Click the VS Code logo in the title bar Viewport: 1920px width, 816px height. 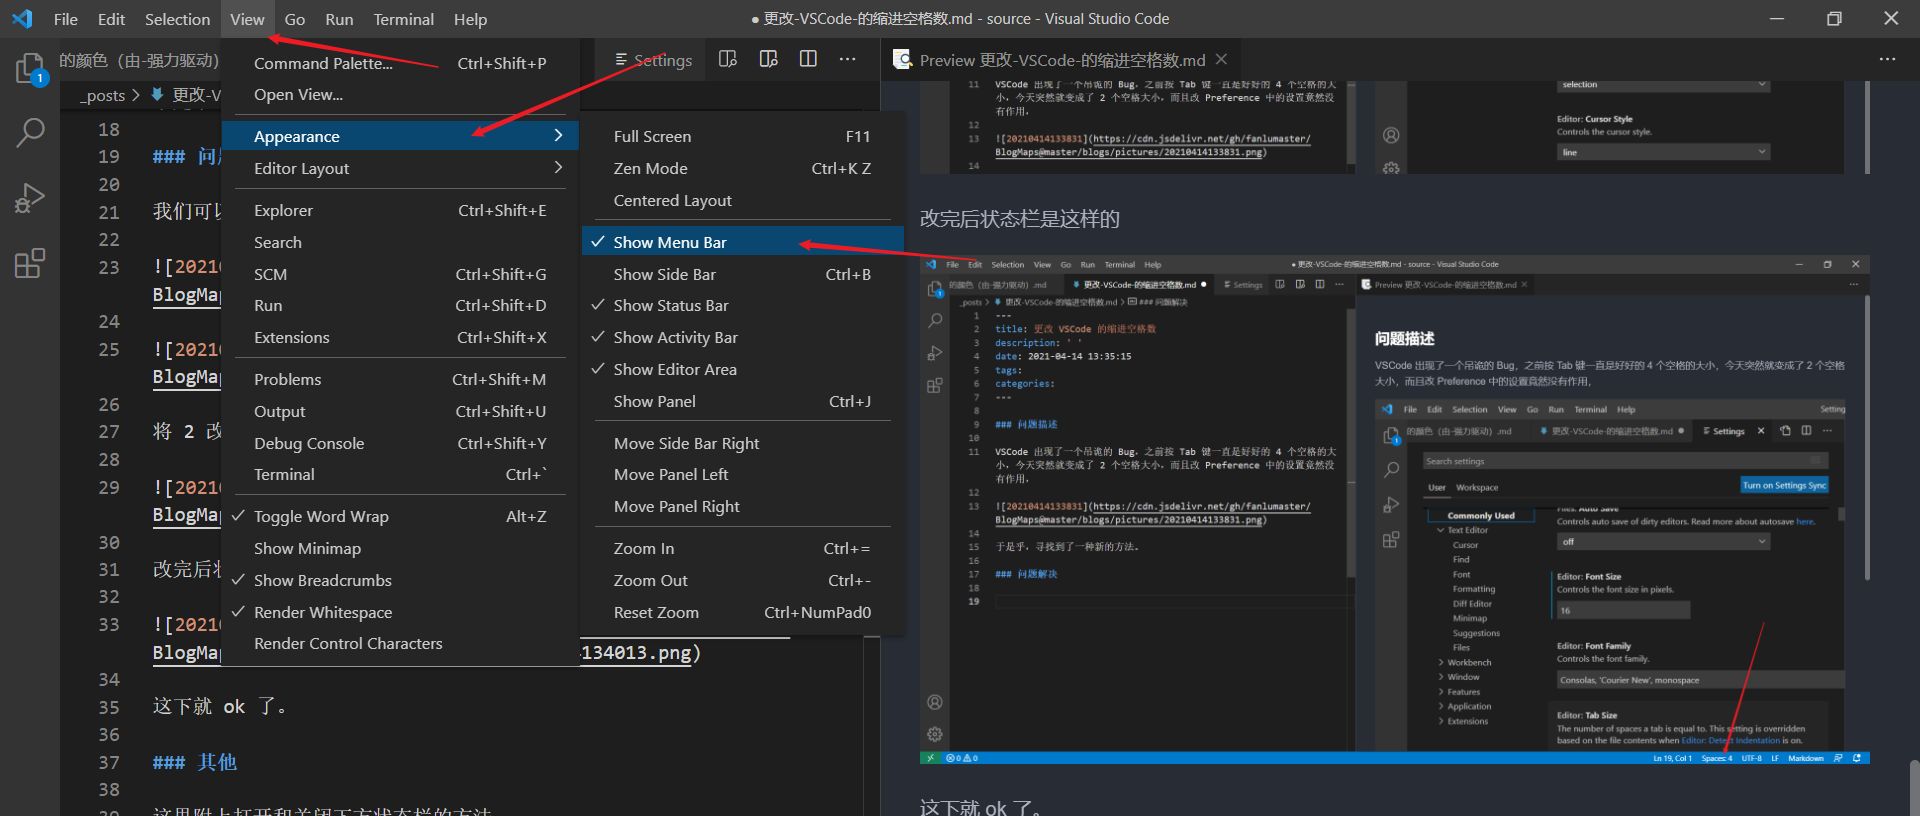(22, 19)
